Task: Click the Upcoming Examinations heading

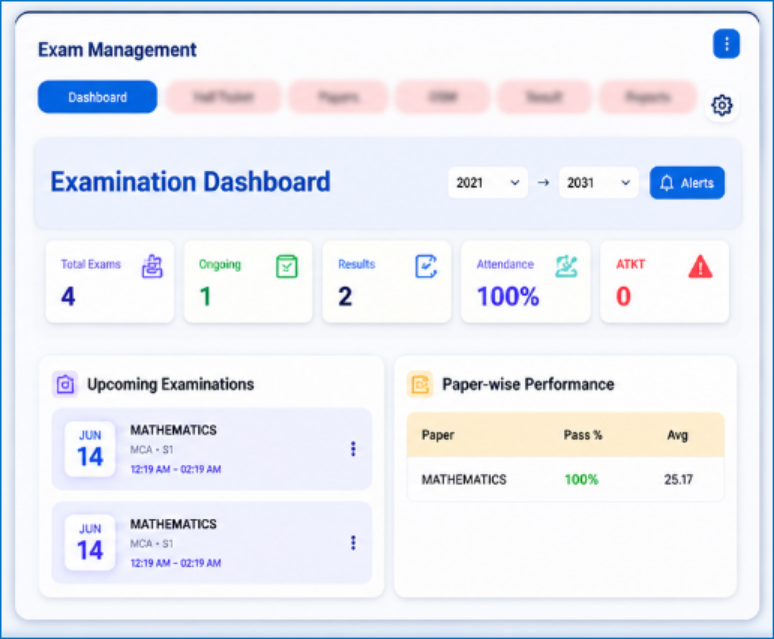Action: (170, 384)
